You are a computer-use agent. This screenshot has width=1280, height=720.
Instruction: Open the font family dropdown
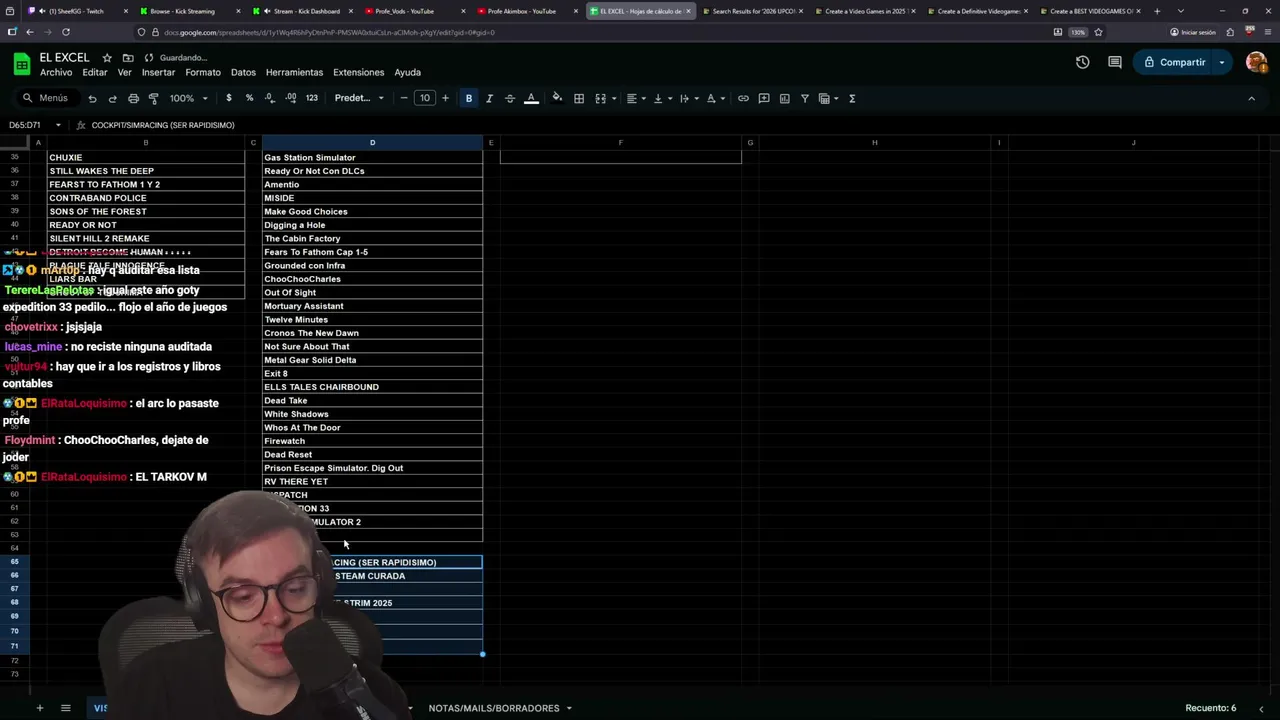359,98
